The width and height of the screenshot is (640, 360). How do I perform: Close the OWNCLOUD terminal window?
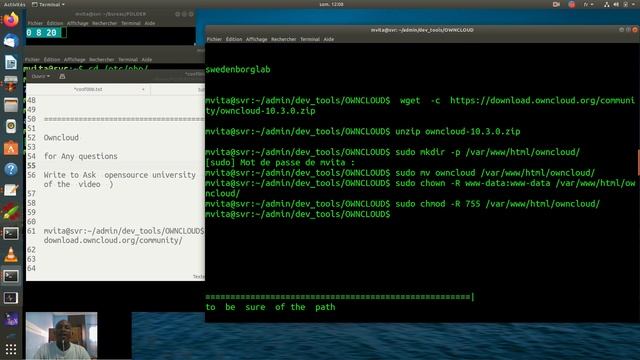click(635, 30)
